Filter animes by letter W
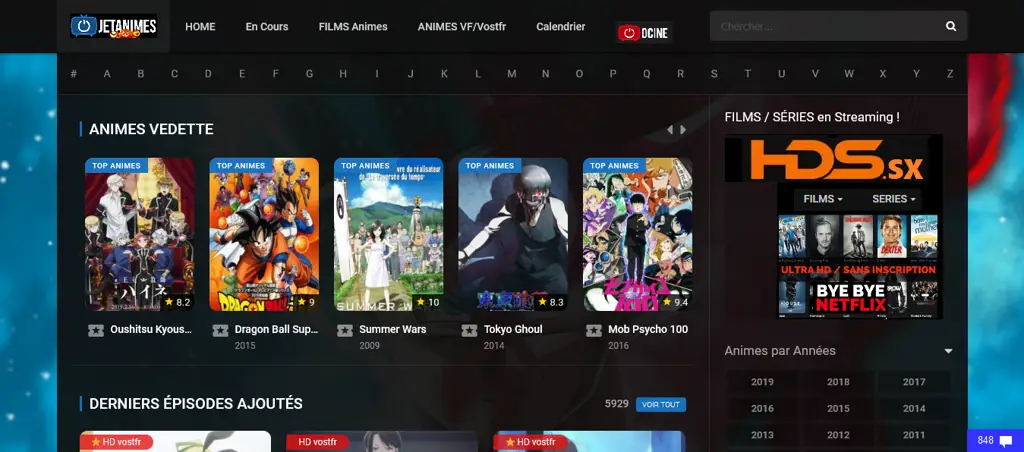 849,74
